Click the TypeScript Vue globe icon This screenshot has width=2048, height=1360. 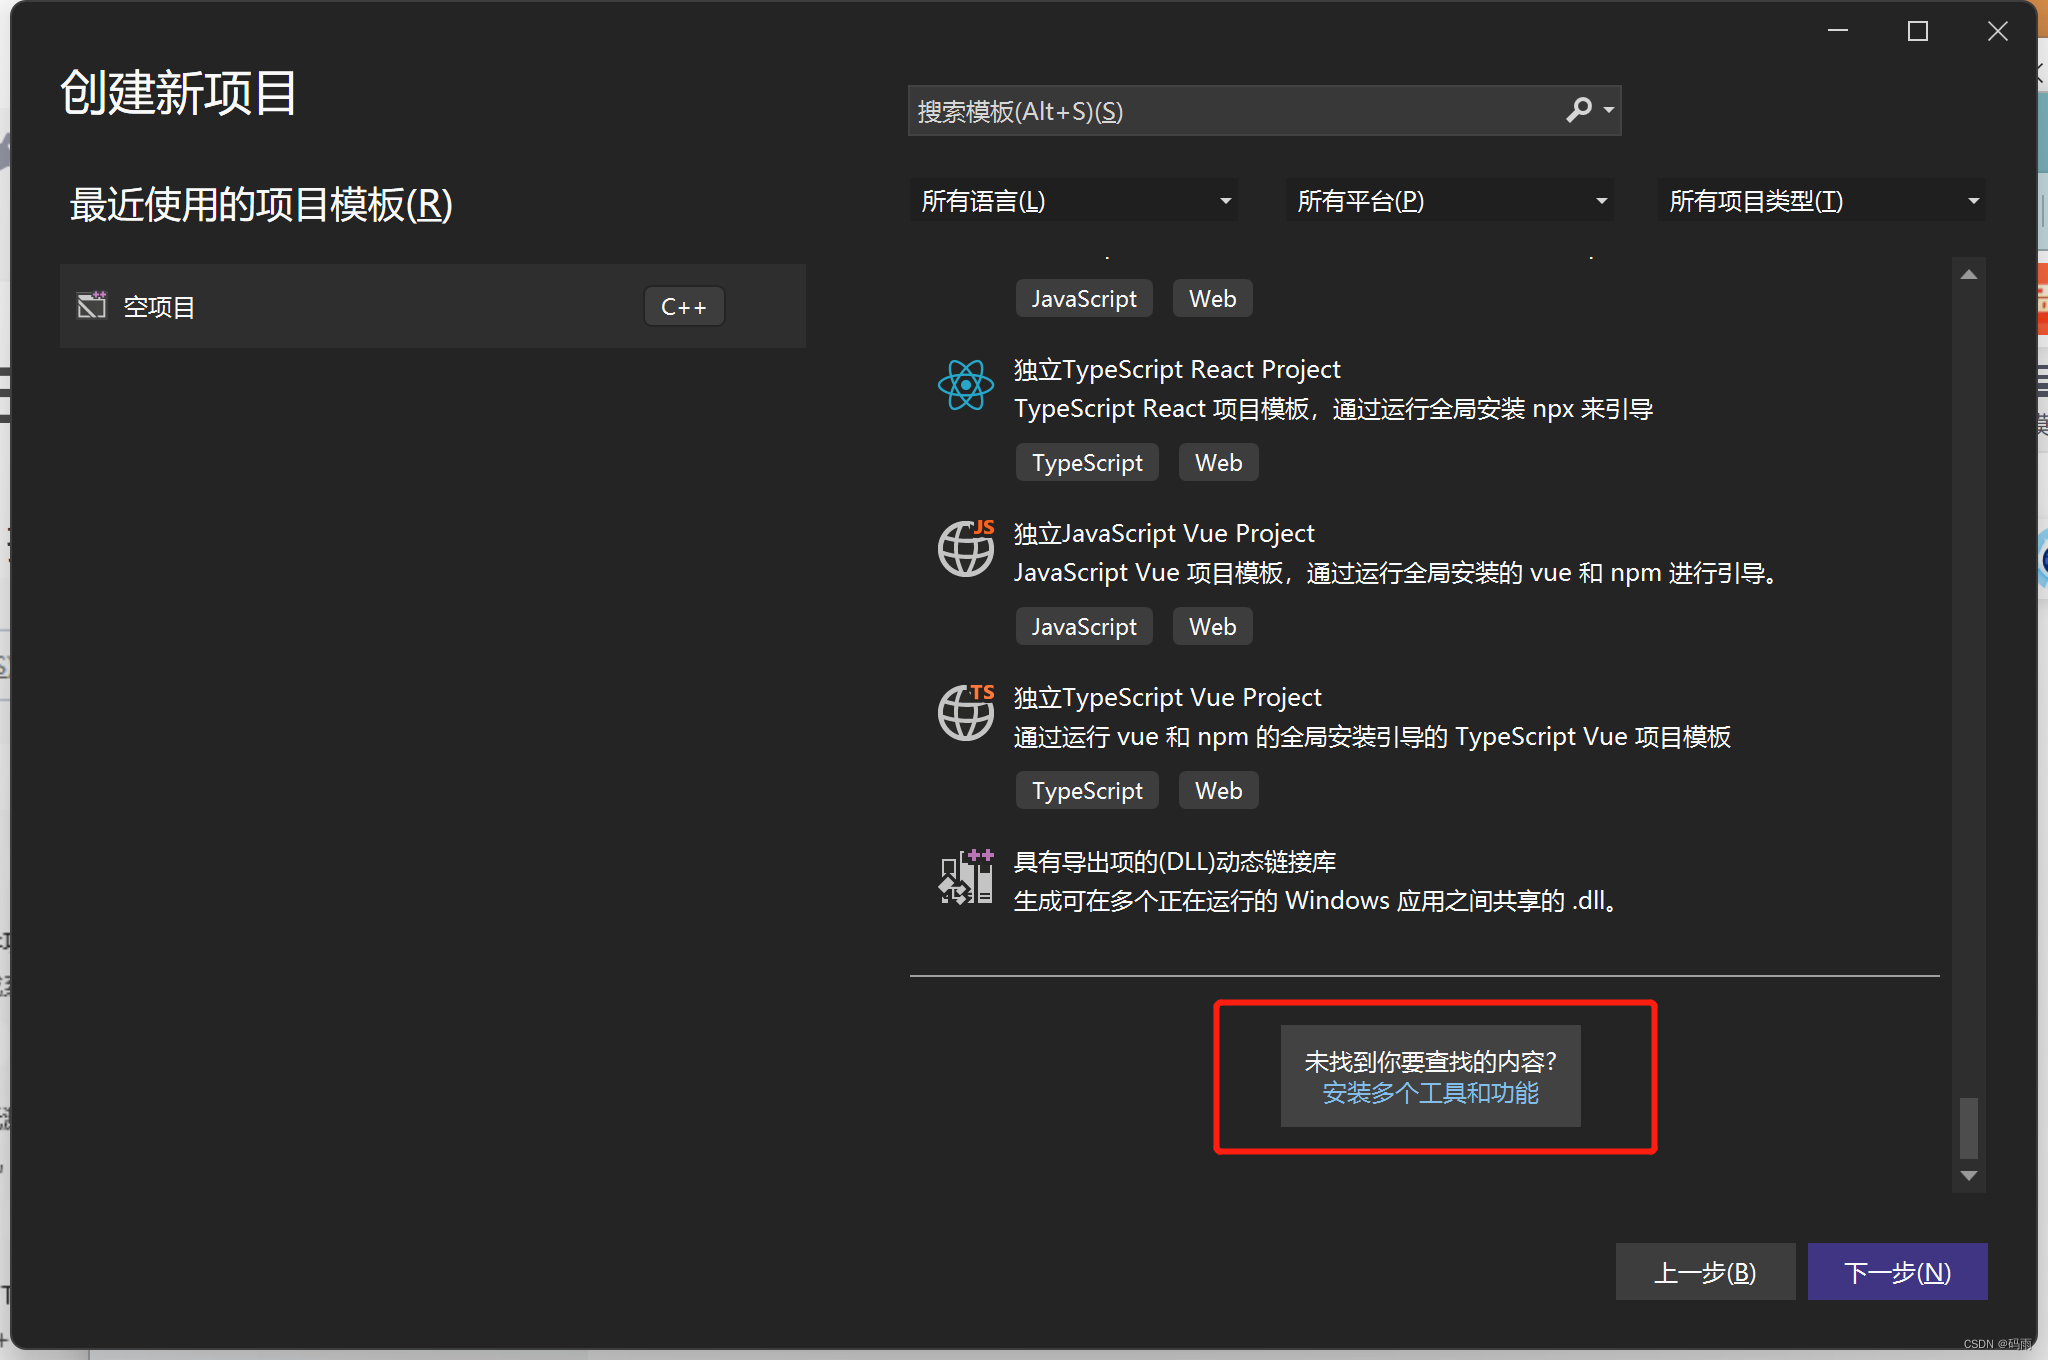coord(965,712)
